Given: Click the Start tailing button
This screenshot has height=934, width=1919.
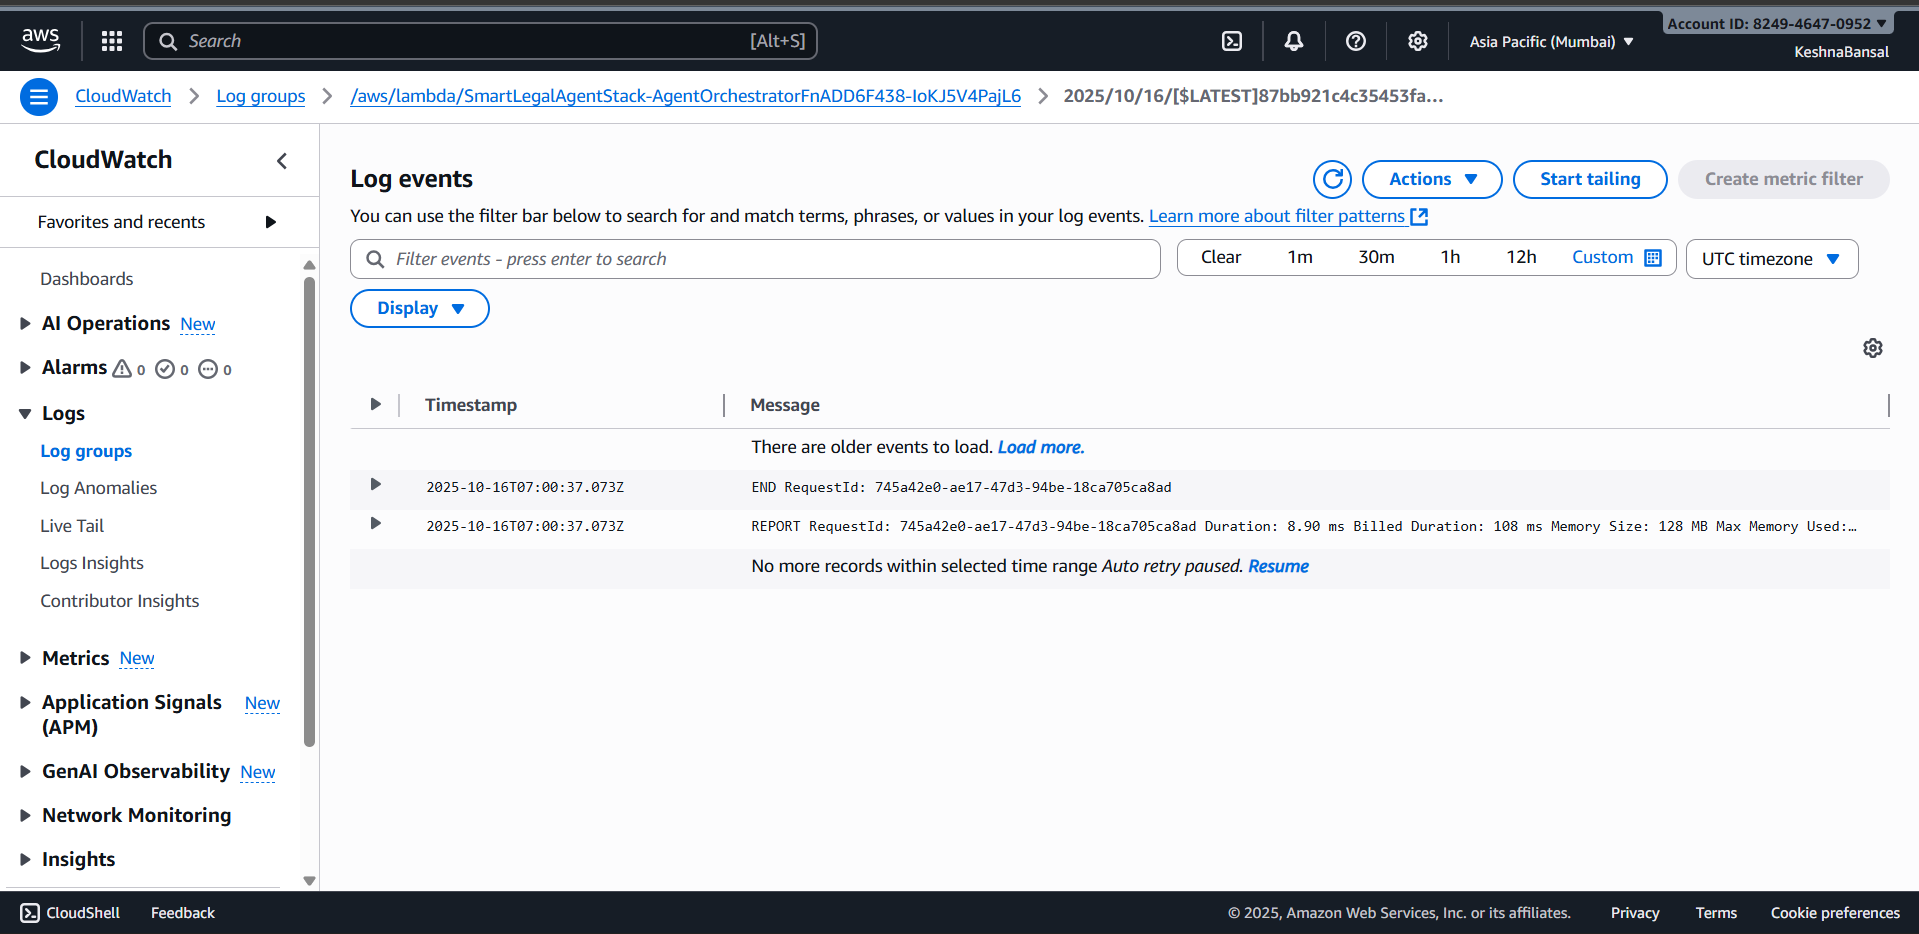Looking at the screenshot, I should [1590, 179].
